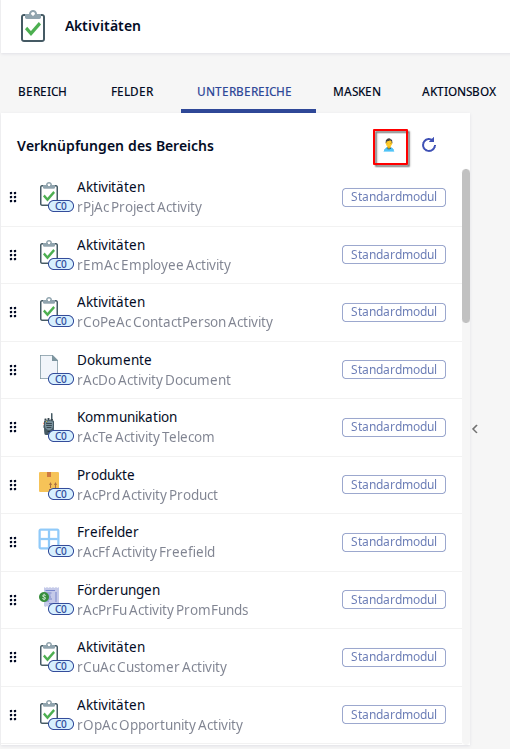The height and width of the screenshot is (749, 510).
Task: Click the vertical scrollbar of the list
Action: [x=466, y=246]
